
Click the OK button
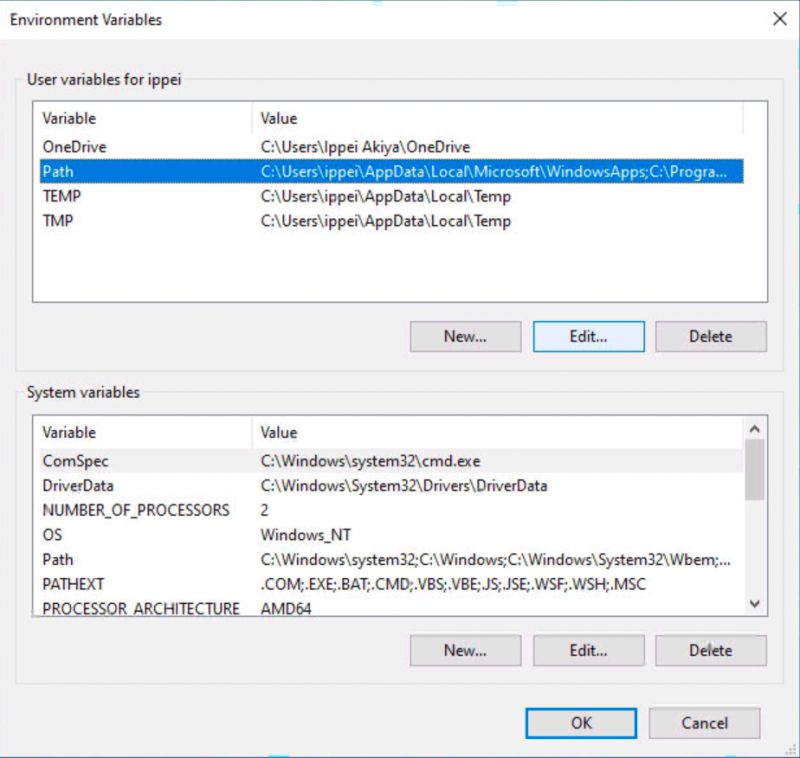581,723
